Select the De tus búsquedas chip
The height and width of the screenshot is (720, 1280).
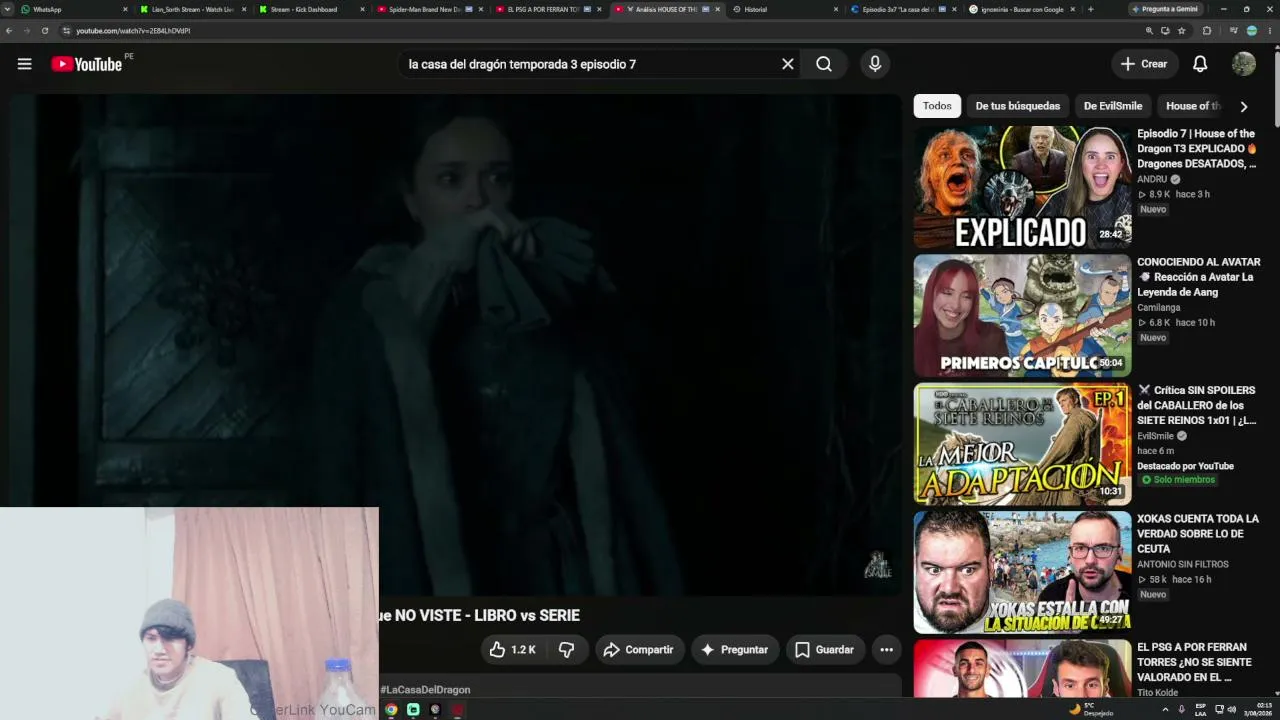click(x=1018, y=106)
